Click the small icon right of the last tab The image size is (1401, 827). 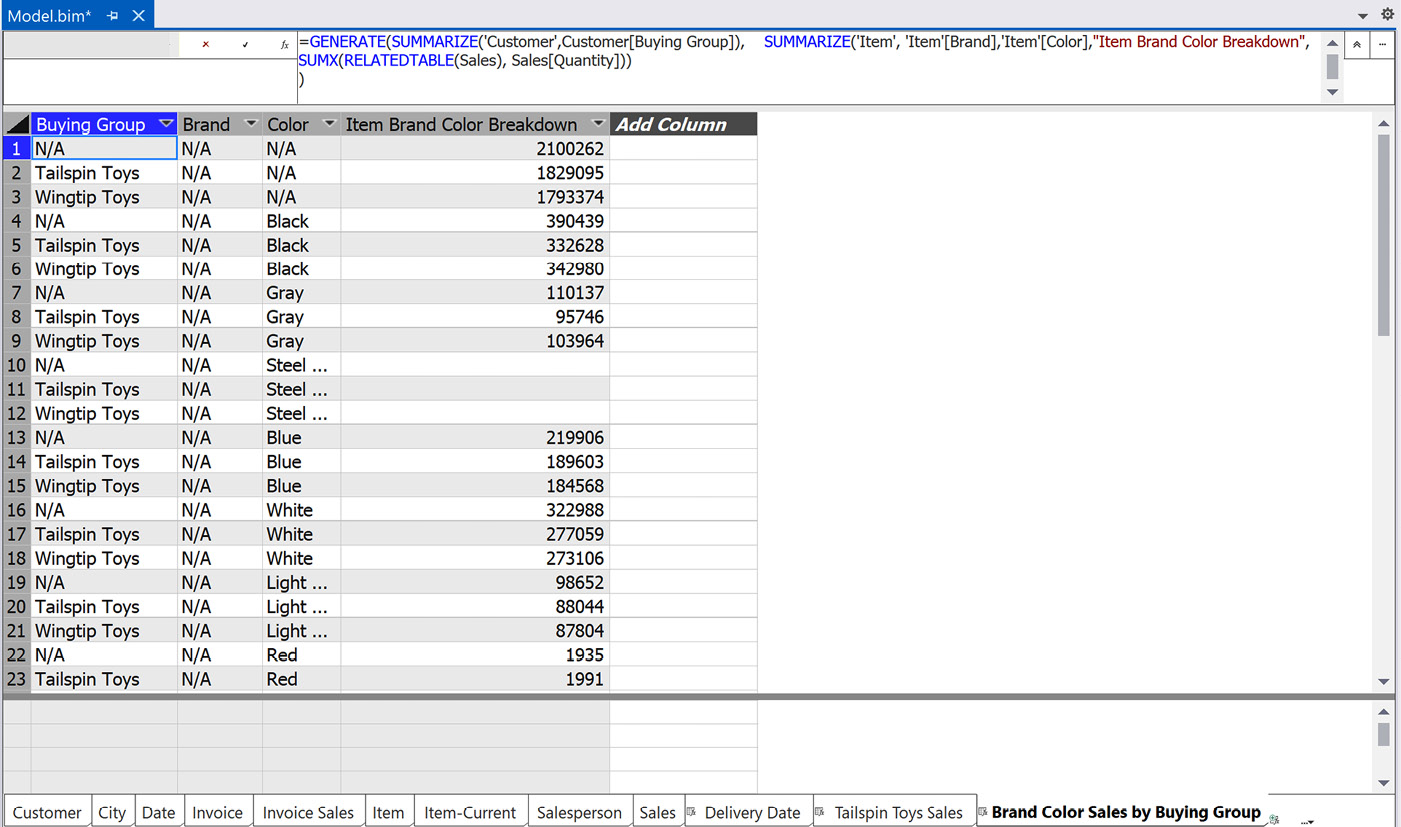pyautogui.click(x=1275, y=820)
